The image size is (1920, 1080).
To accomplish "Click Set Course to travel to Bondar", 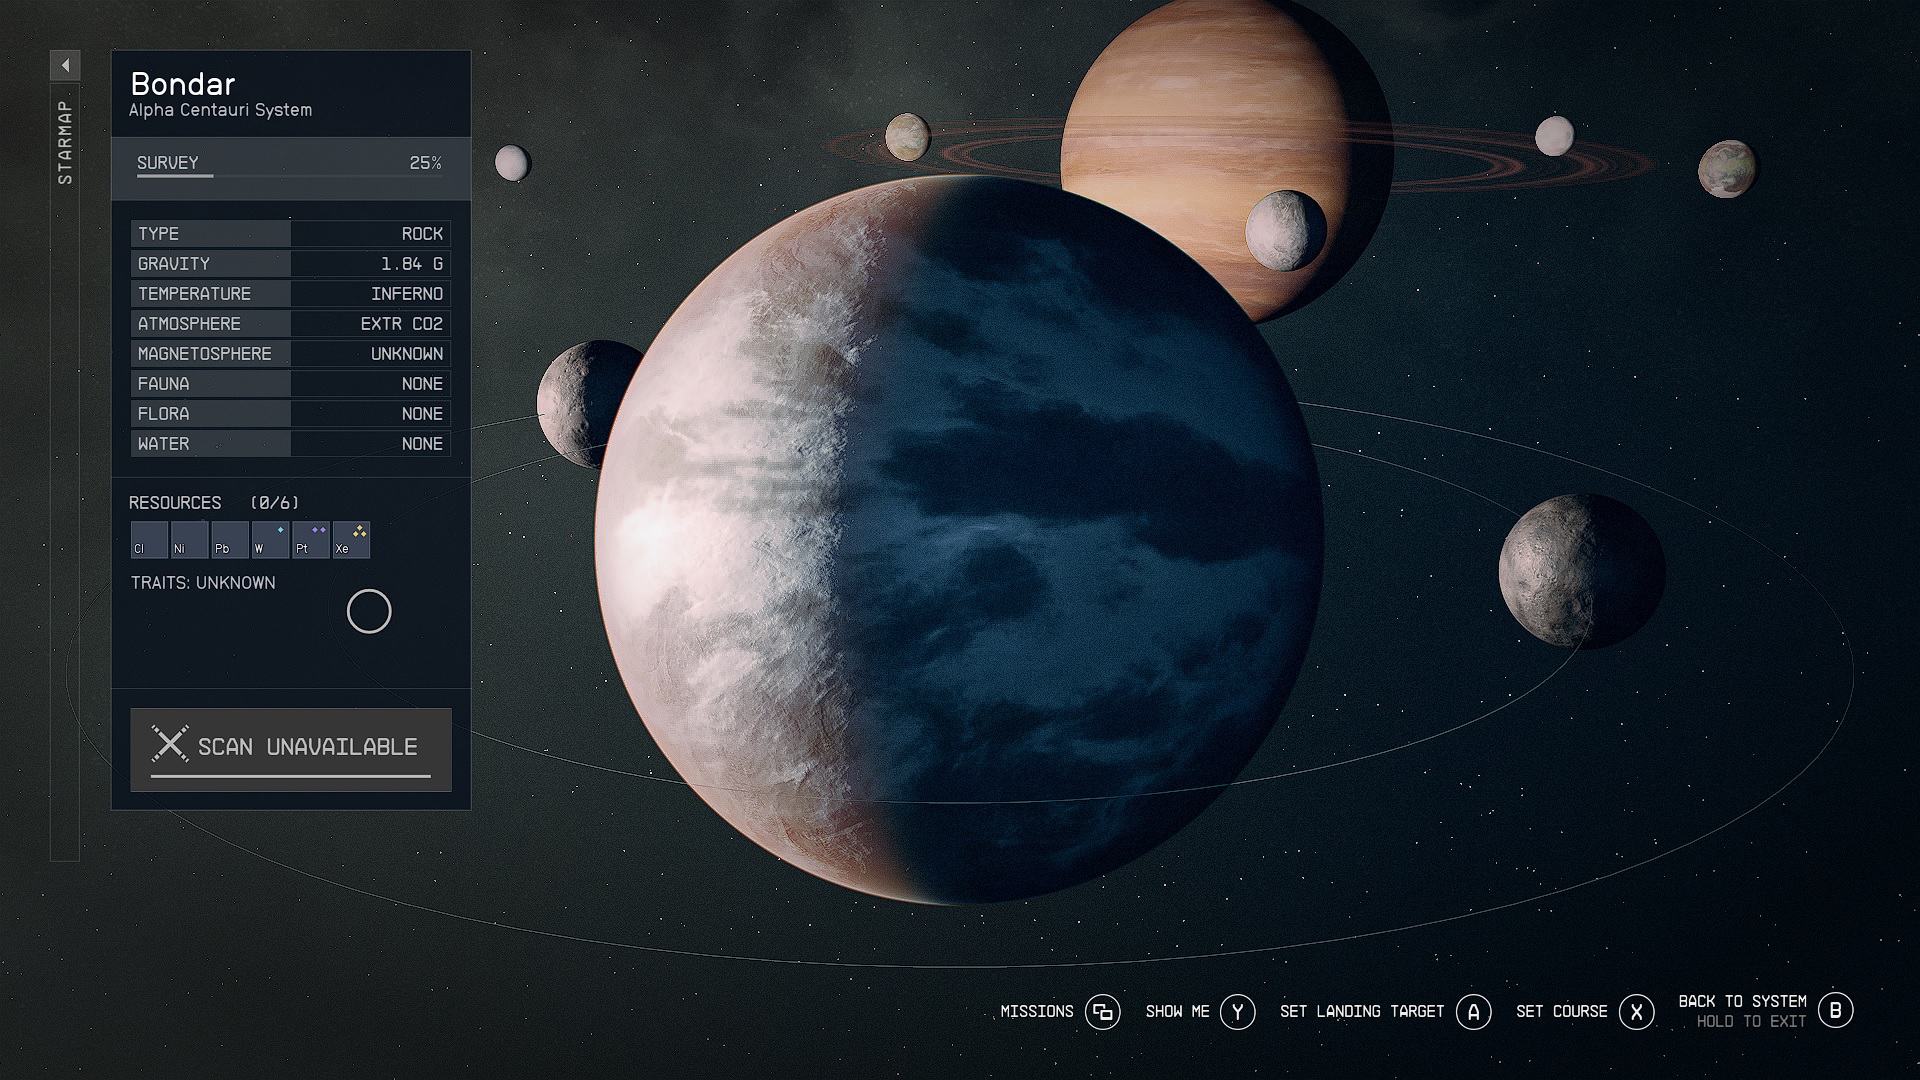I will (x=1561, y=1012).
